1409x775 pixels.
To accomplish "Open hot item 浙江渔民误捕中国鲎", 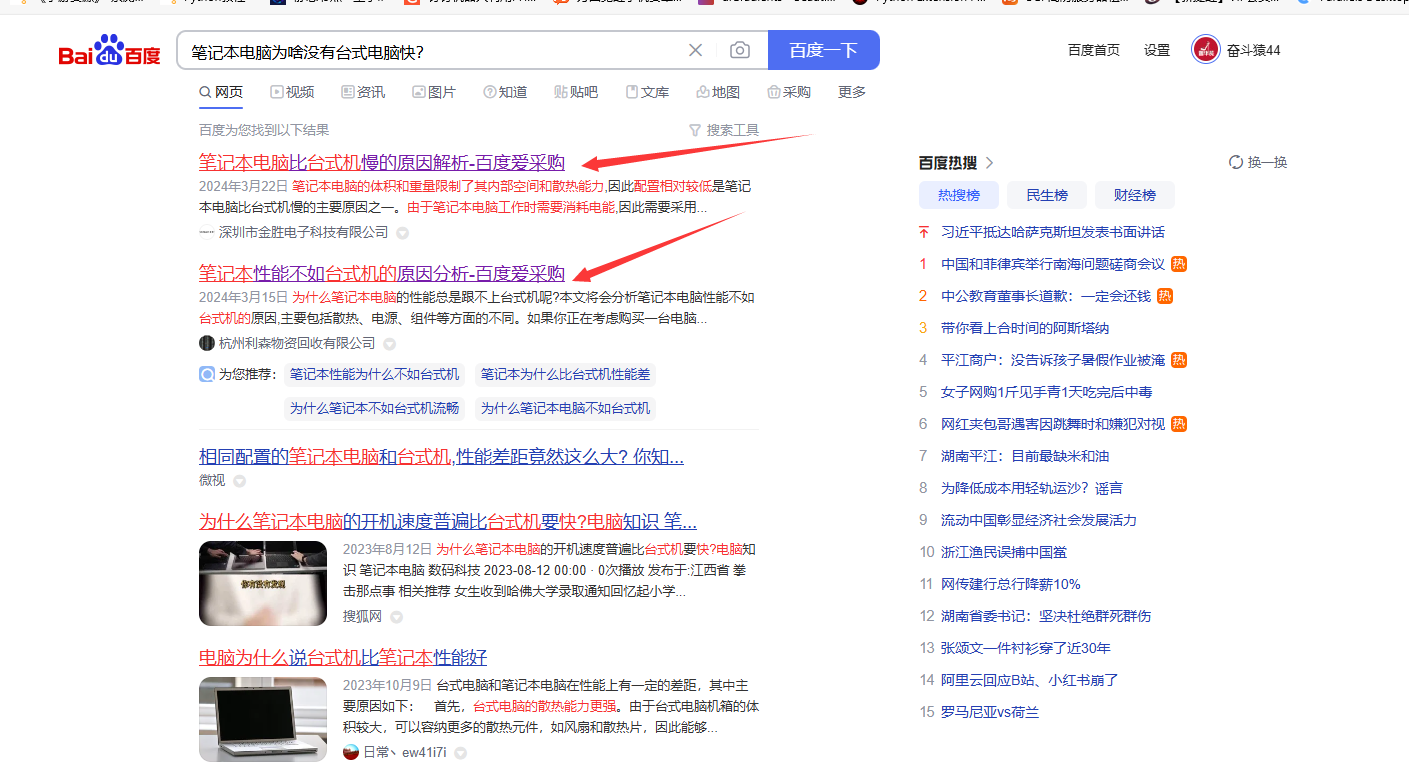I will click(1004, 552).
